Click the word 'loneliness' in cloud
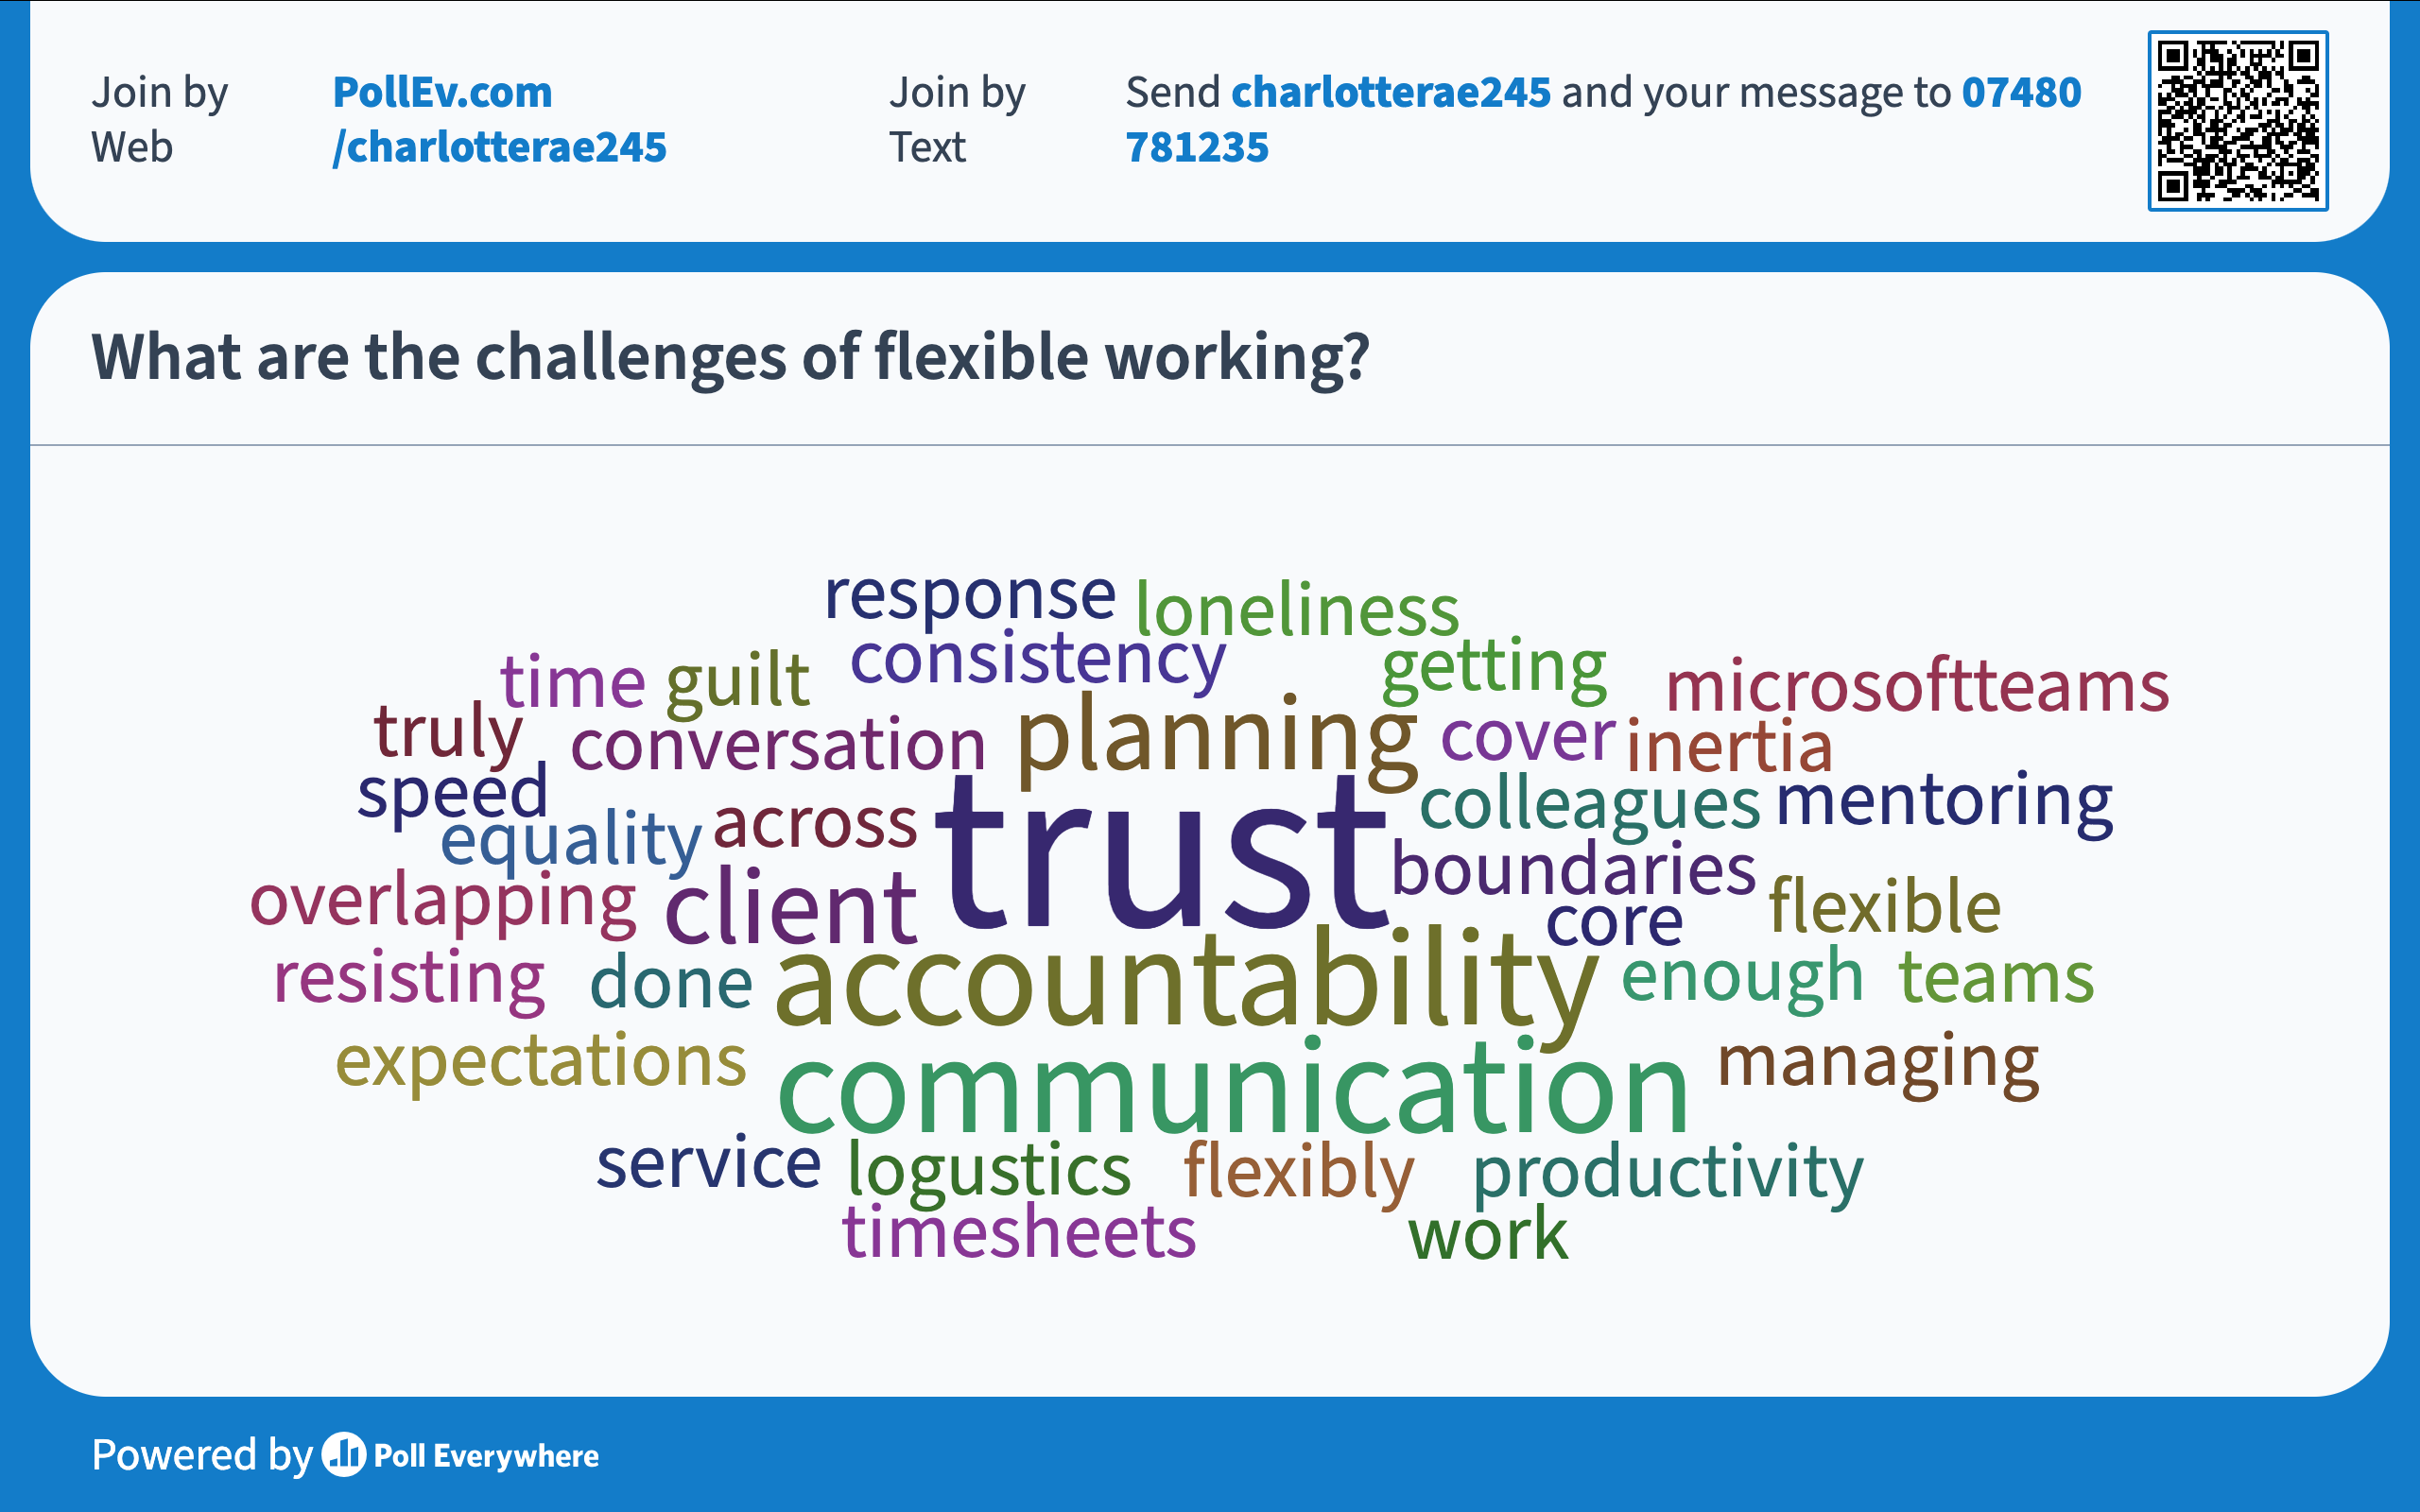Screen dimensions: 2420x1512 coord(1296,609)
